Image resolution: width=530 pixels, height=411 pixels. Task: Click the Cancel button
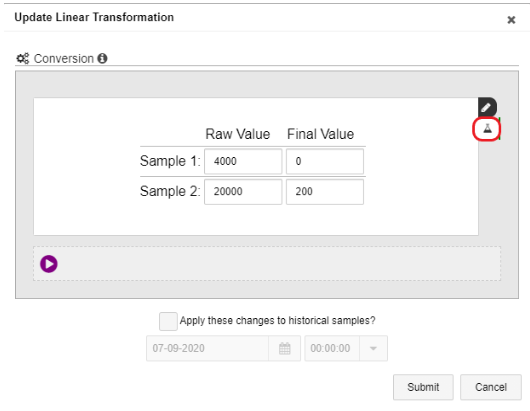point(491,387)
